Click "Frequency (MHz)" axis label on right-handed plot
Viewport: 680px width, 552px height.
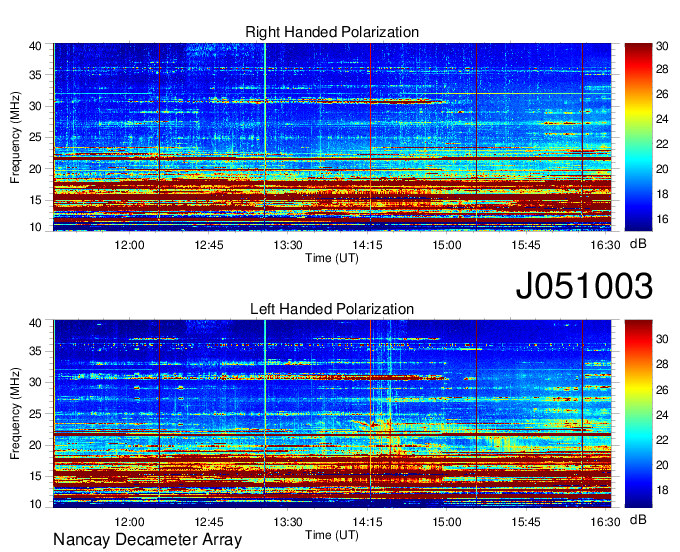click(x=15, y=137)
